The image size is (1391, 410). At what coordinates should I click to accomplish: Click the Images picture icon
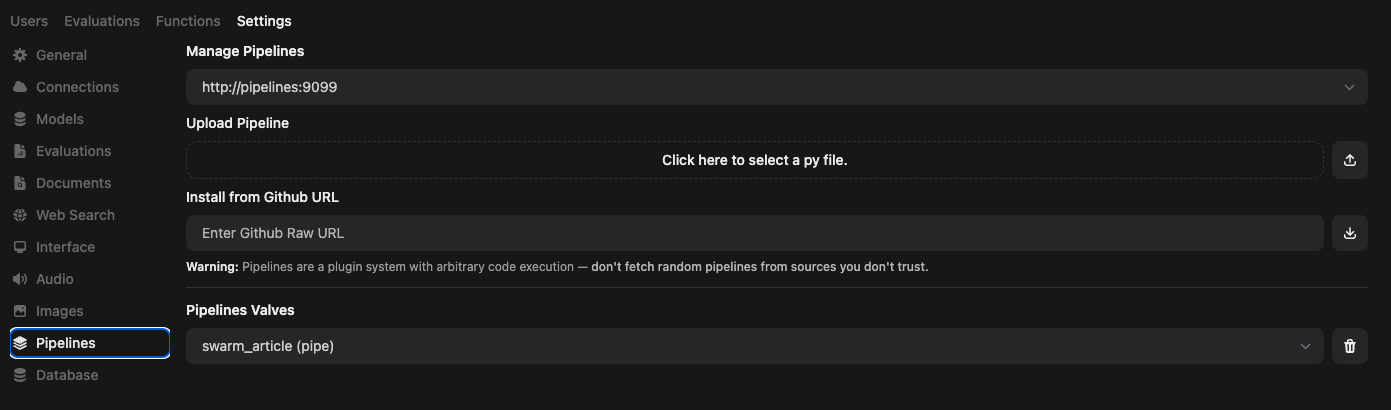pos(20,311)
